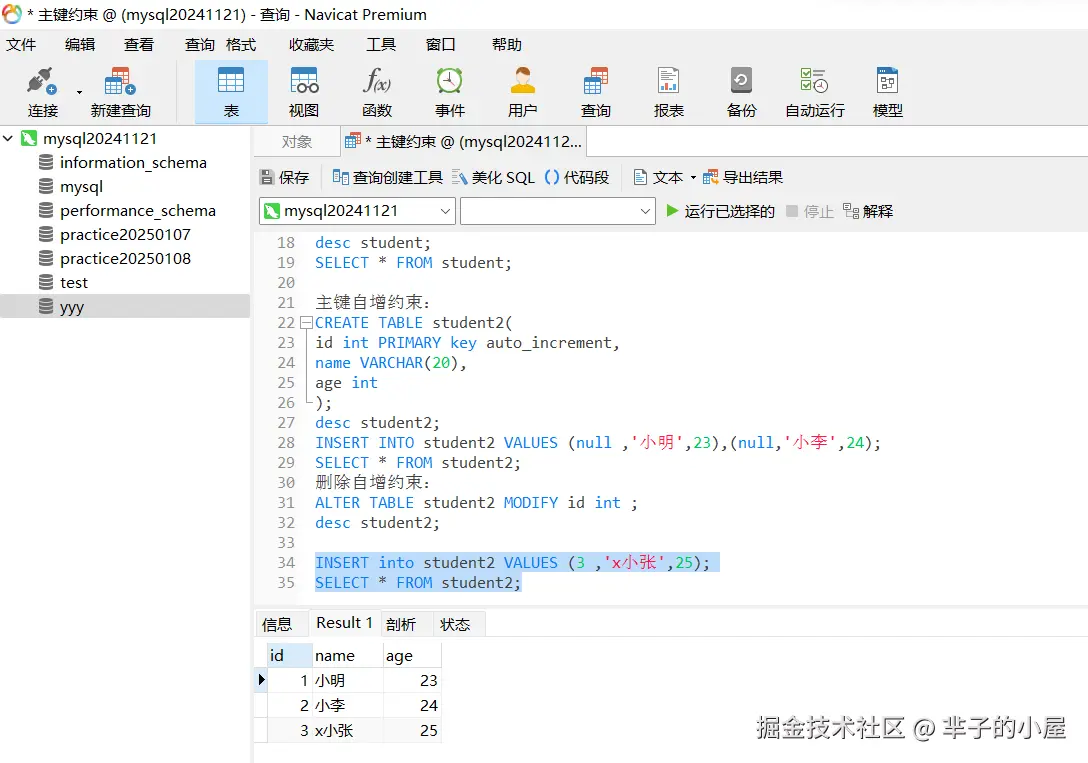Select the 表 table toolbar icon
This screenshot has width=1088, height=763.
click(231, 92)
